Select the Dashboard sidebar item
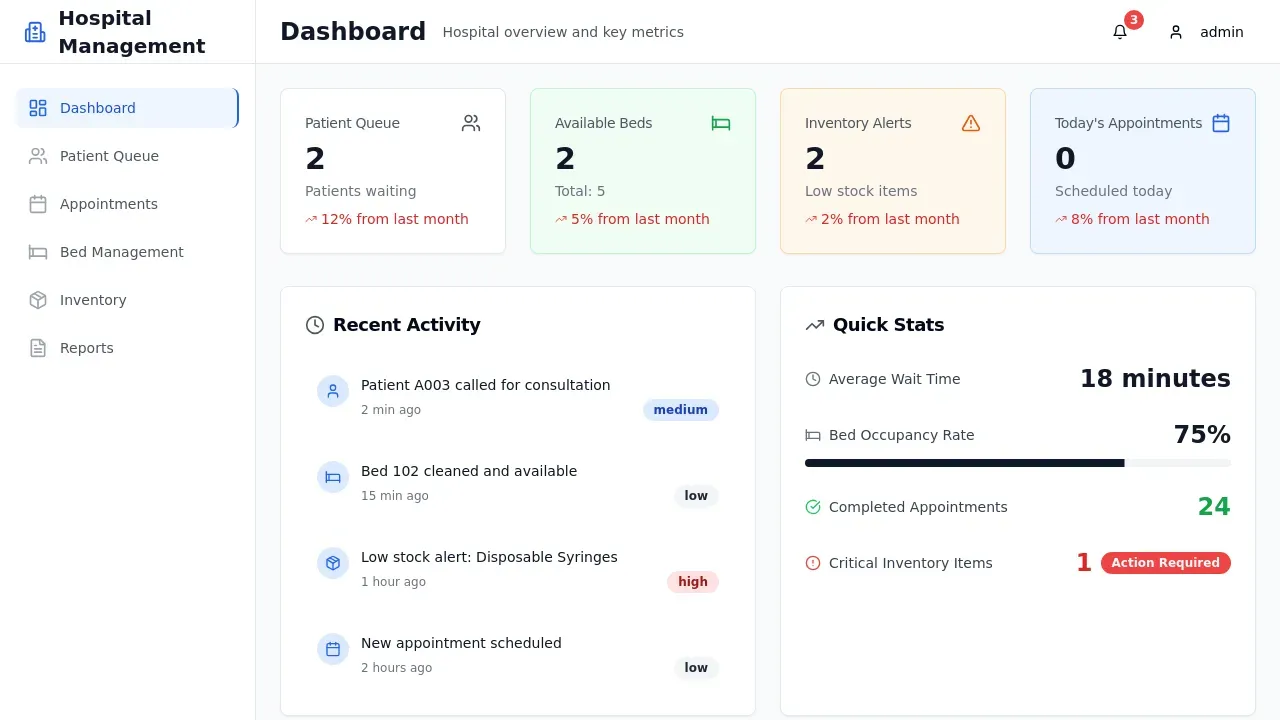Image resolution: width=1280 pixels, height=720 pixels. (97, 108)
